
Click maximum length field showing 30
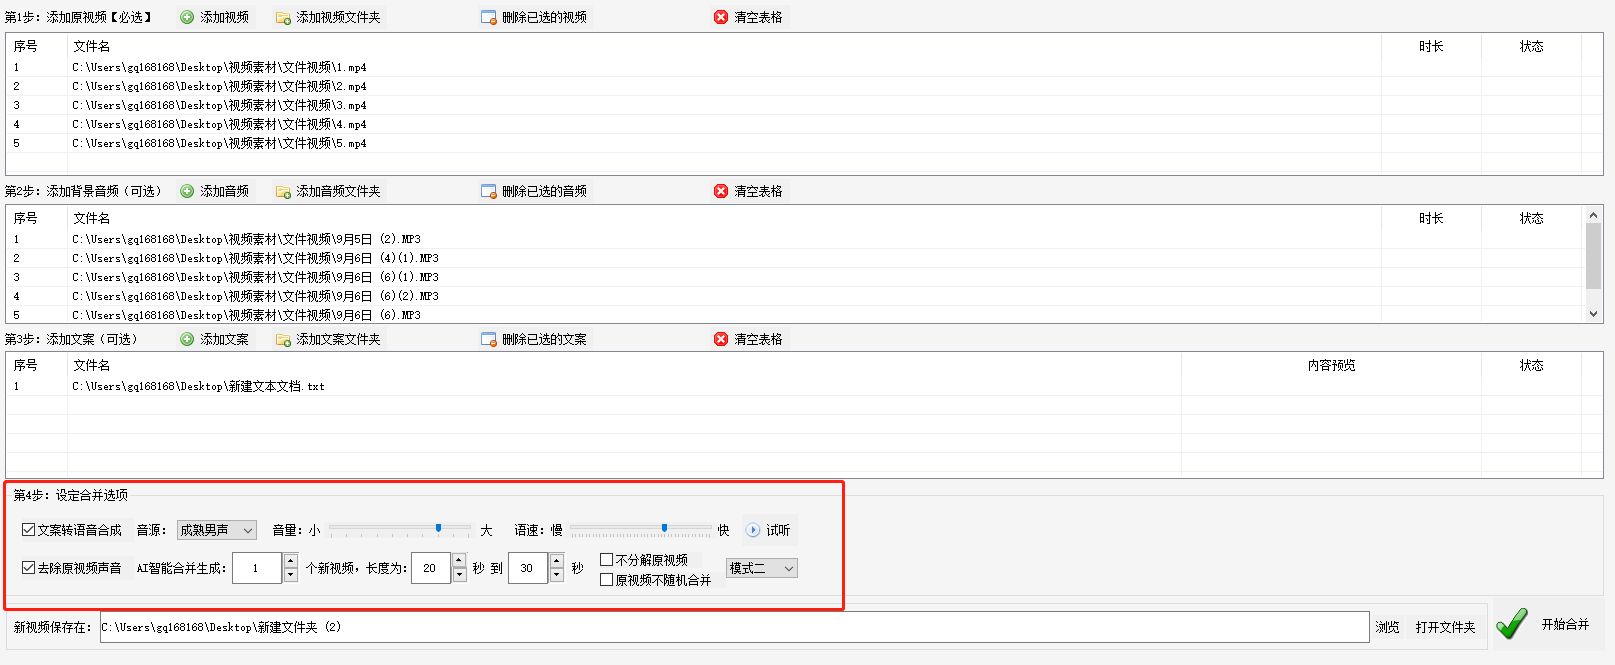pyautogui.click(x=529, y=568)
